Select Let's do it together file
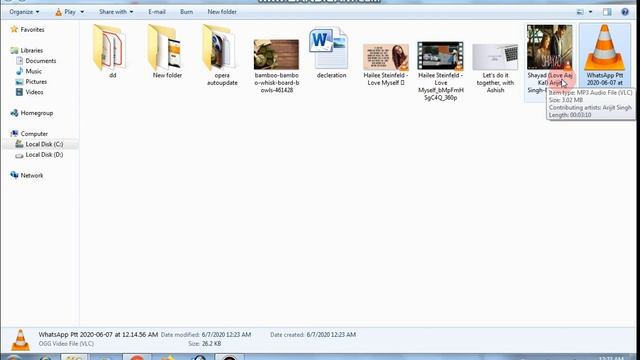Image resolution: width=640 pixels, height=360 pixels. tap(495, 57)
